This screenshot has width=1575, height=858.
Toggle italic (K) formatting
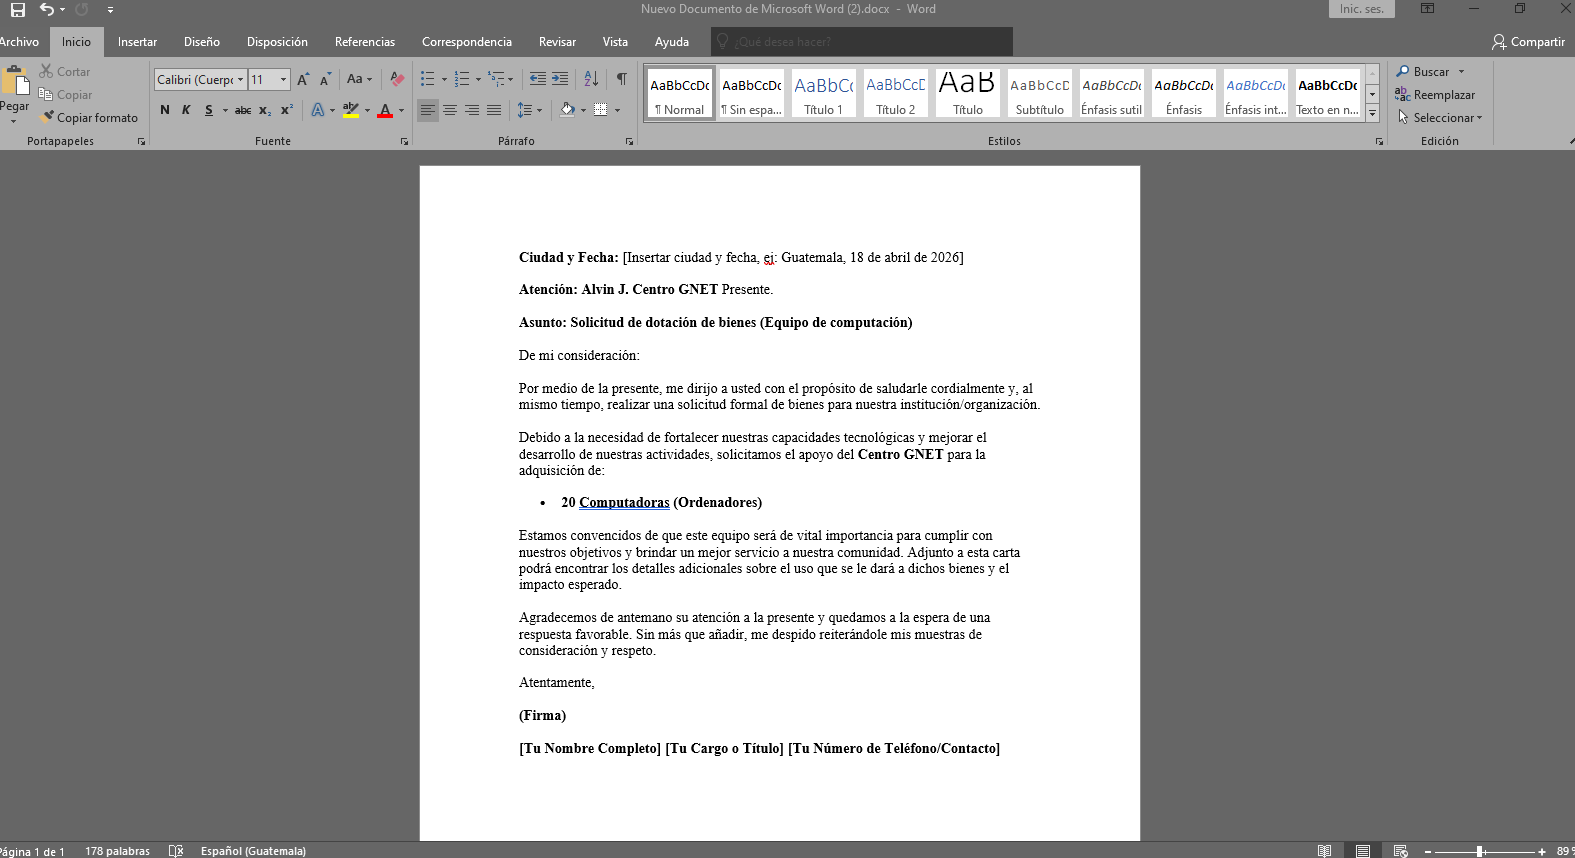[186, 110]
